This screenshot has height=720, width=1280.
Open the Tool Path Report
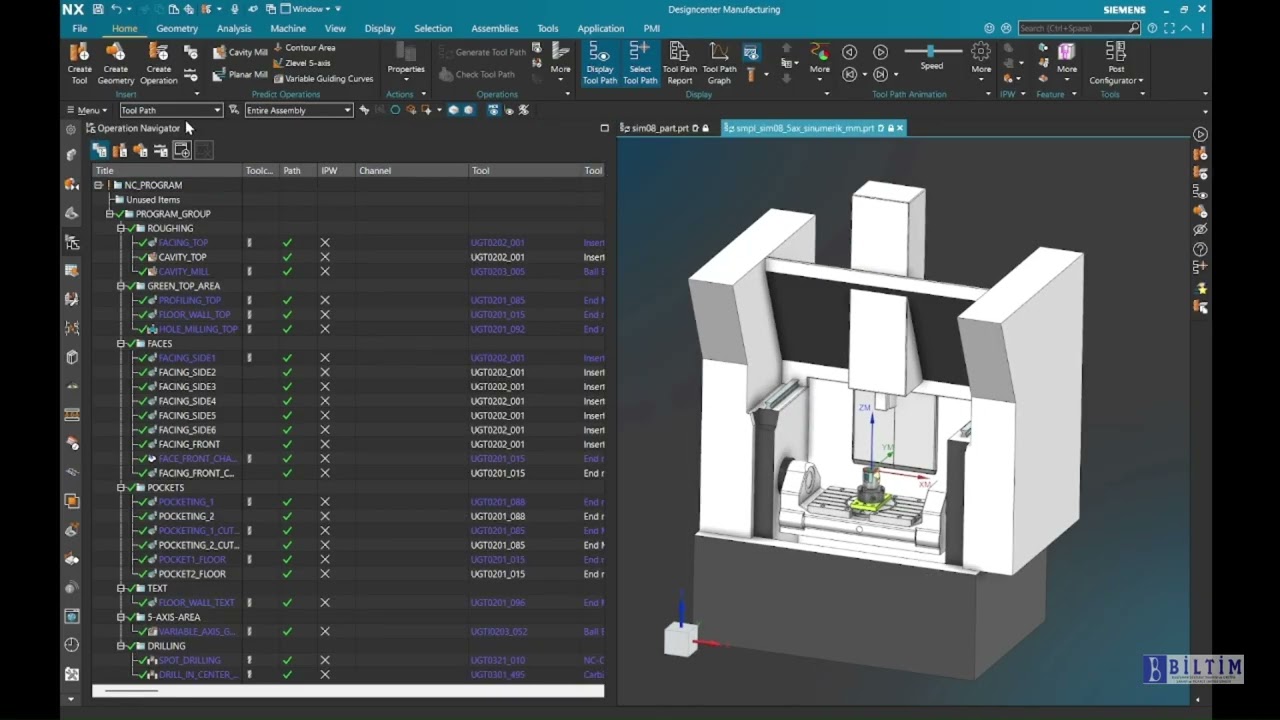click(679, 63)
